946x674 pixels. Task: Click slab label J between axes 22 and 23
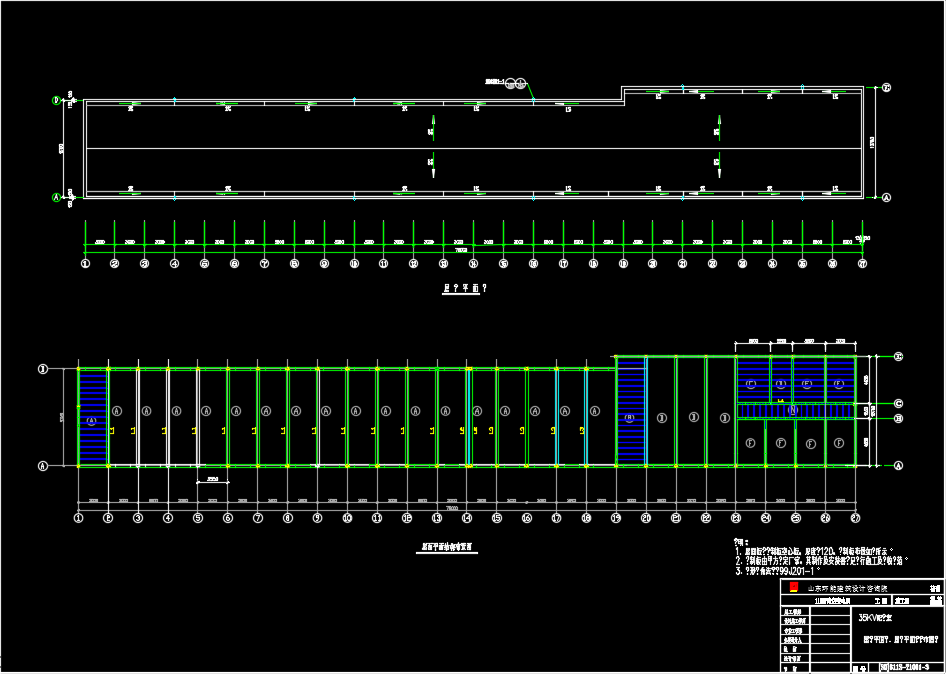[x=725, y=418]
